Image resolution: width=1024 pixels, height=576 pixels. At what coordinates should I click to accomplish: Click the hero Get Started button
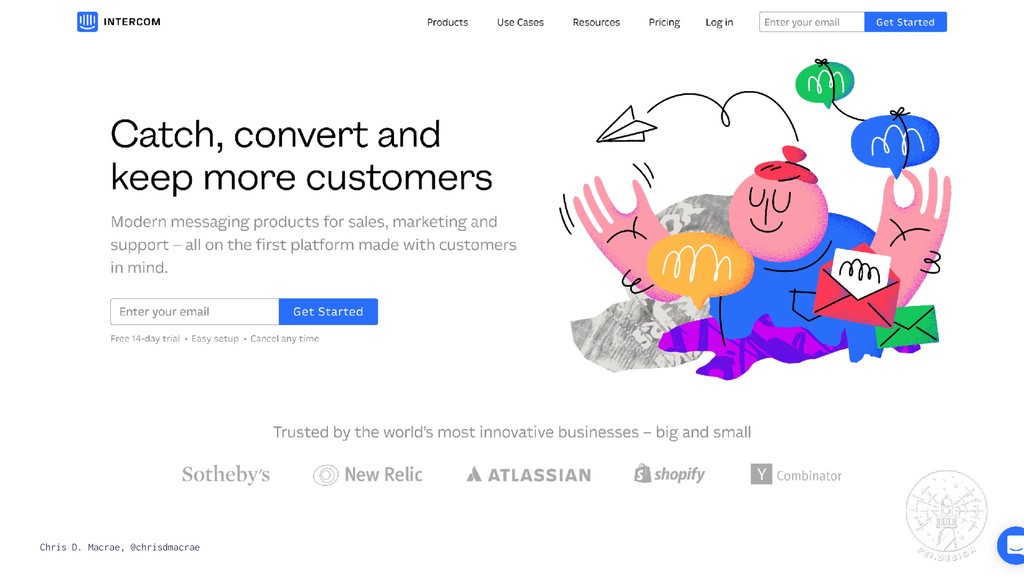tap(328, 312)
